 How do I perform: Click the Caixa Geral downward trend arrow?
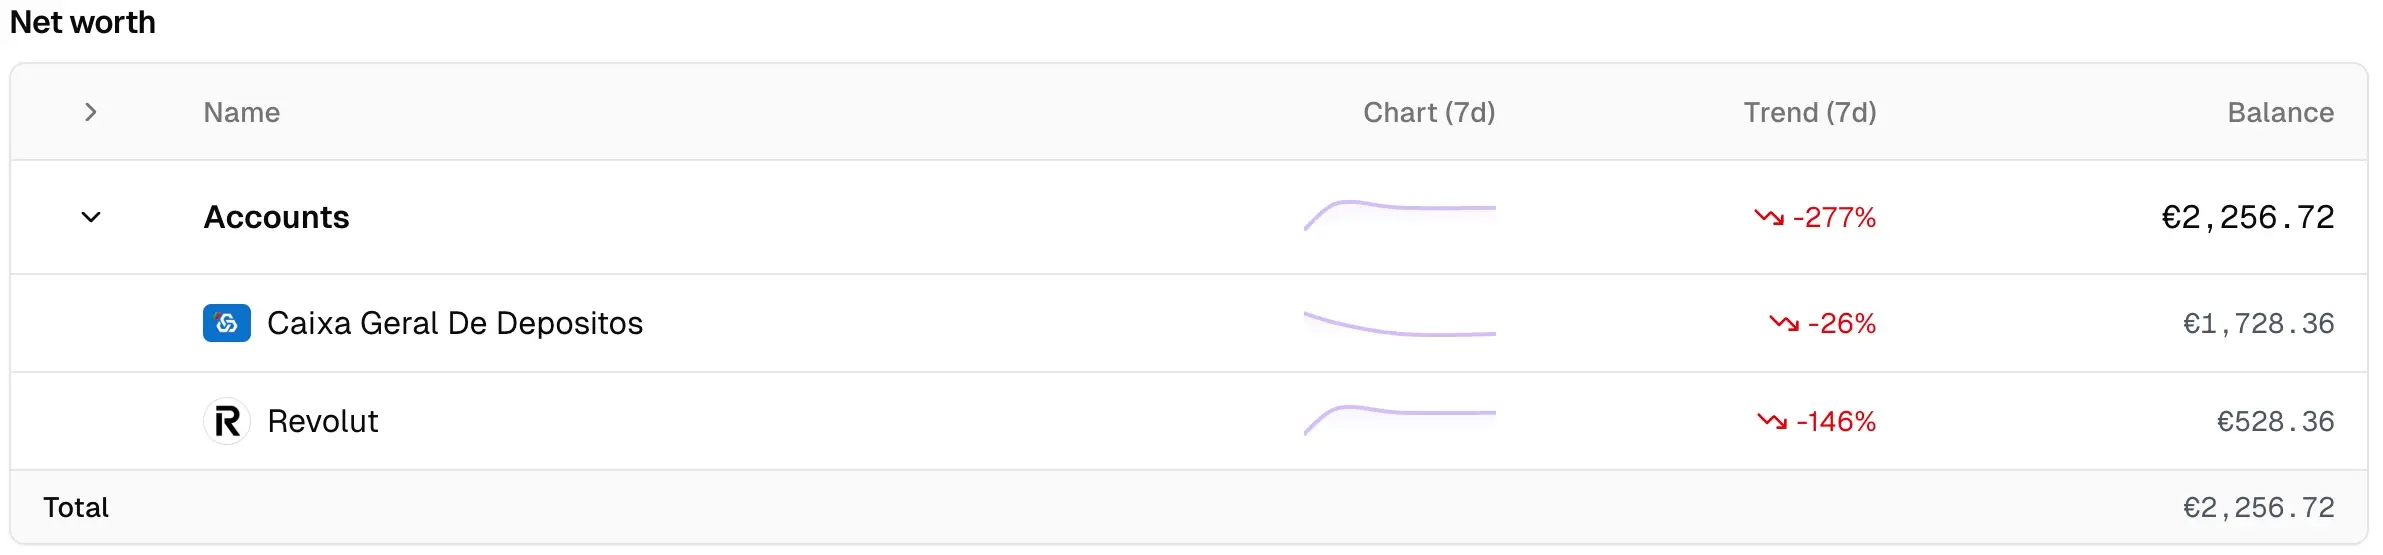[1784, 323]
